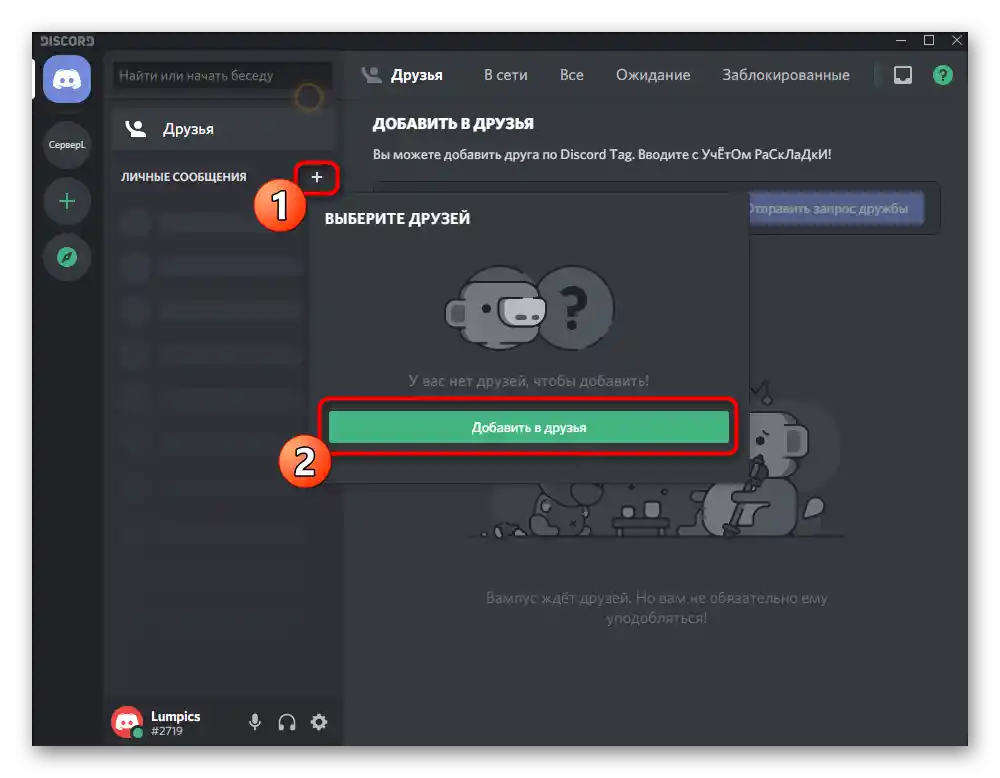1000x778 pixels.
Task: Switch to the В сети tab
Action: (504, 75)
